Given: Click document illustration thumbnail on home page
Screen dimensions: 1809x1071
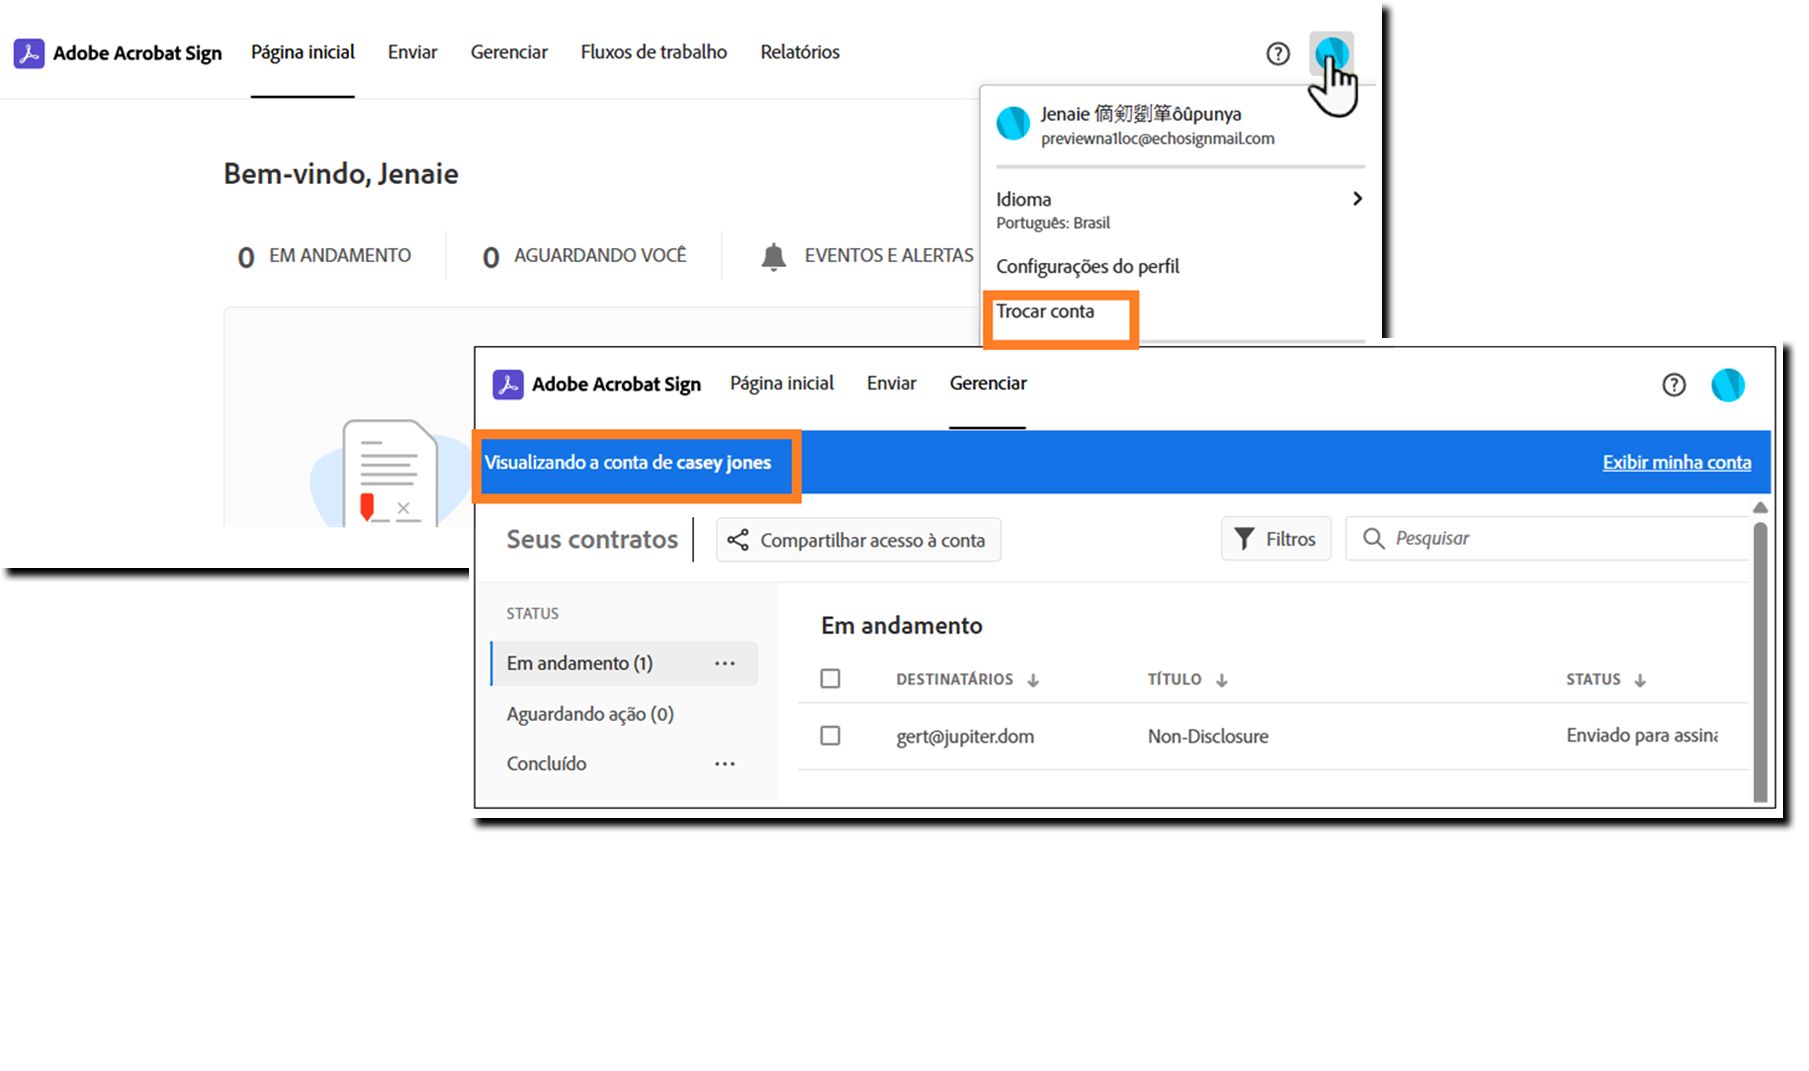Looking at the screenshot, I should [x=388, y=472].
